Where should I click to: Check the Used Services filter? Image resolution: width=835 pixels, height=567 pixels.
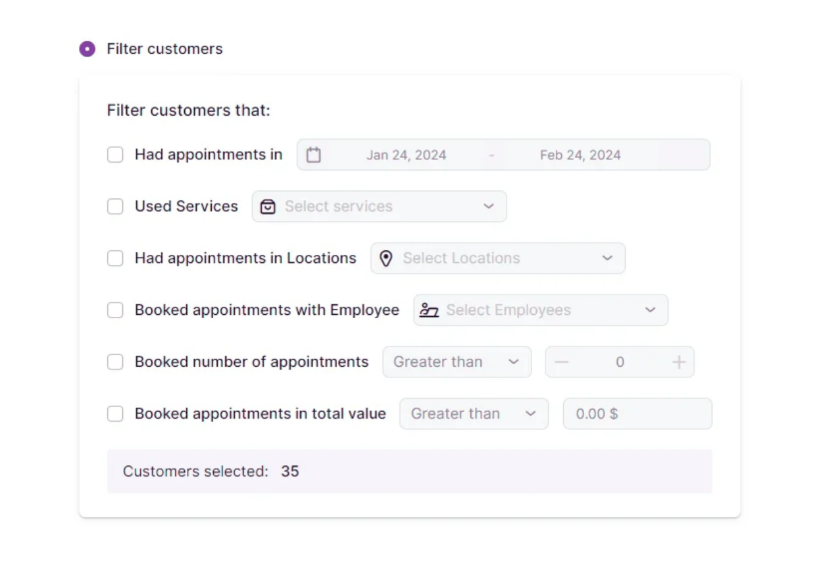115,207
